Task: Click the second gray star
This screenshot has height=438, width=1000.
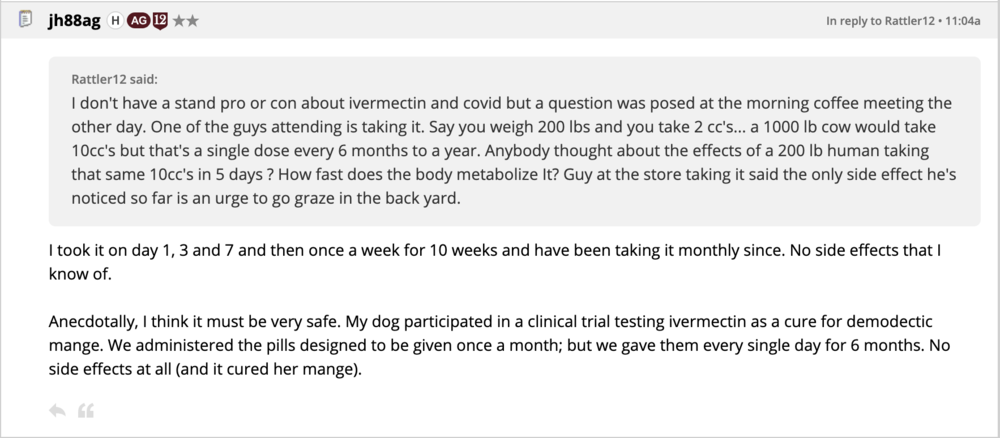Action: pos(191,21)
